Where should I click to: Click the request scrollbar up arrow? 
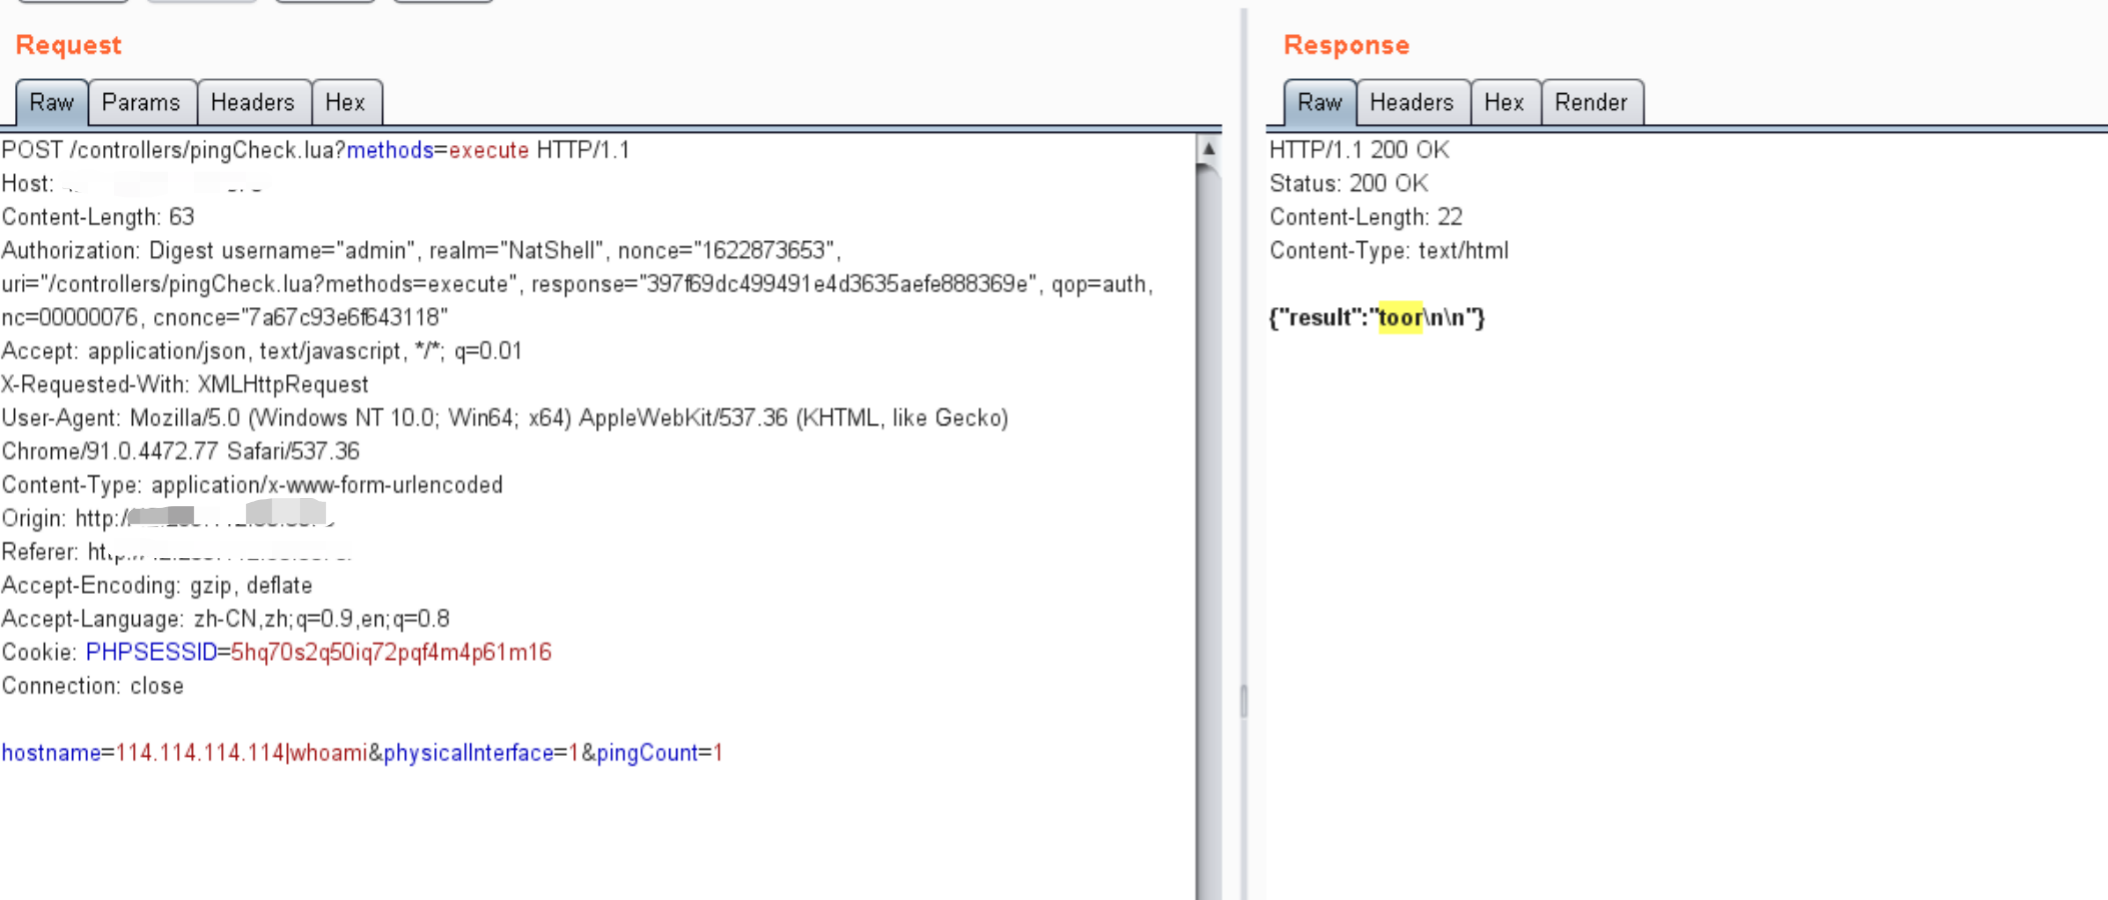click(x=1209, y=149)
